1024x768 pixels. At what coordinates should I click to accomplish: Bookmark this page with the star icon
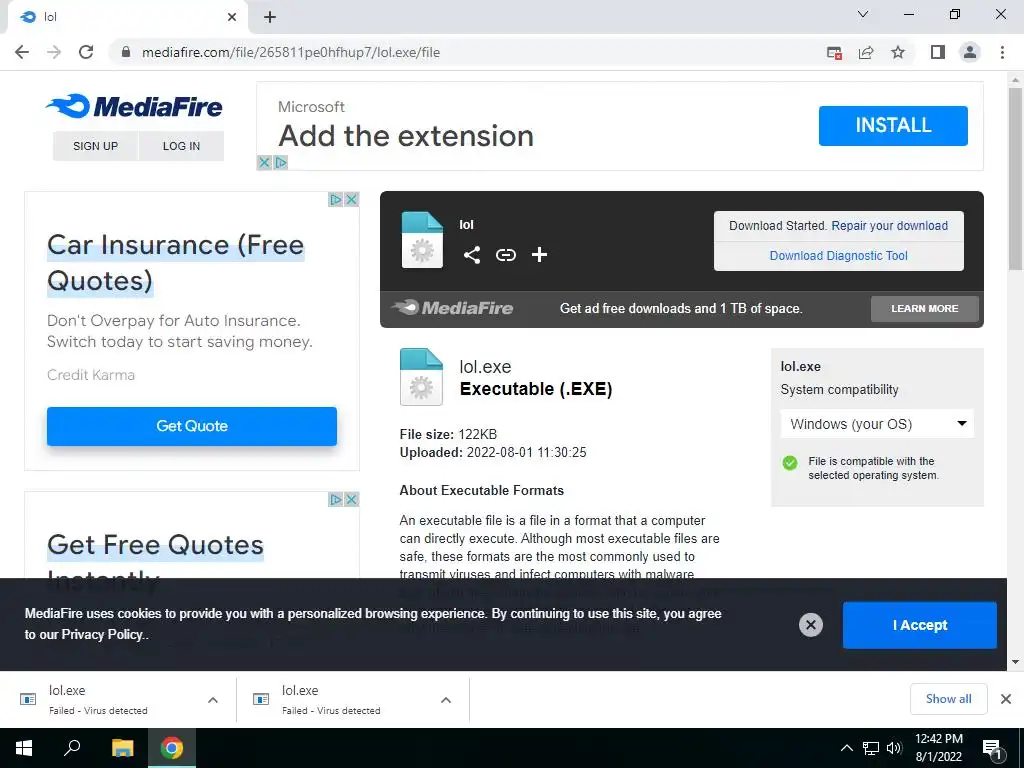point(898,52)
